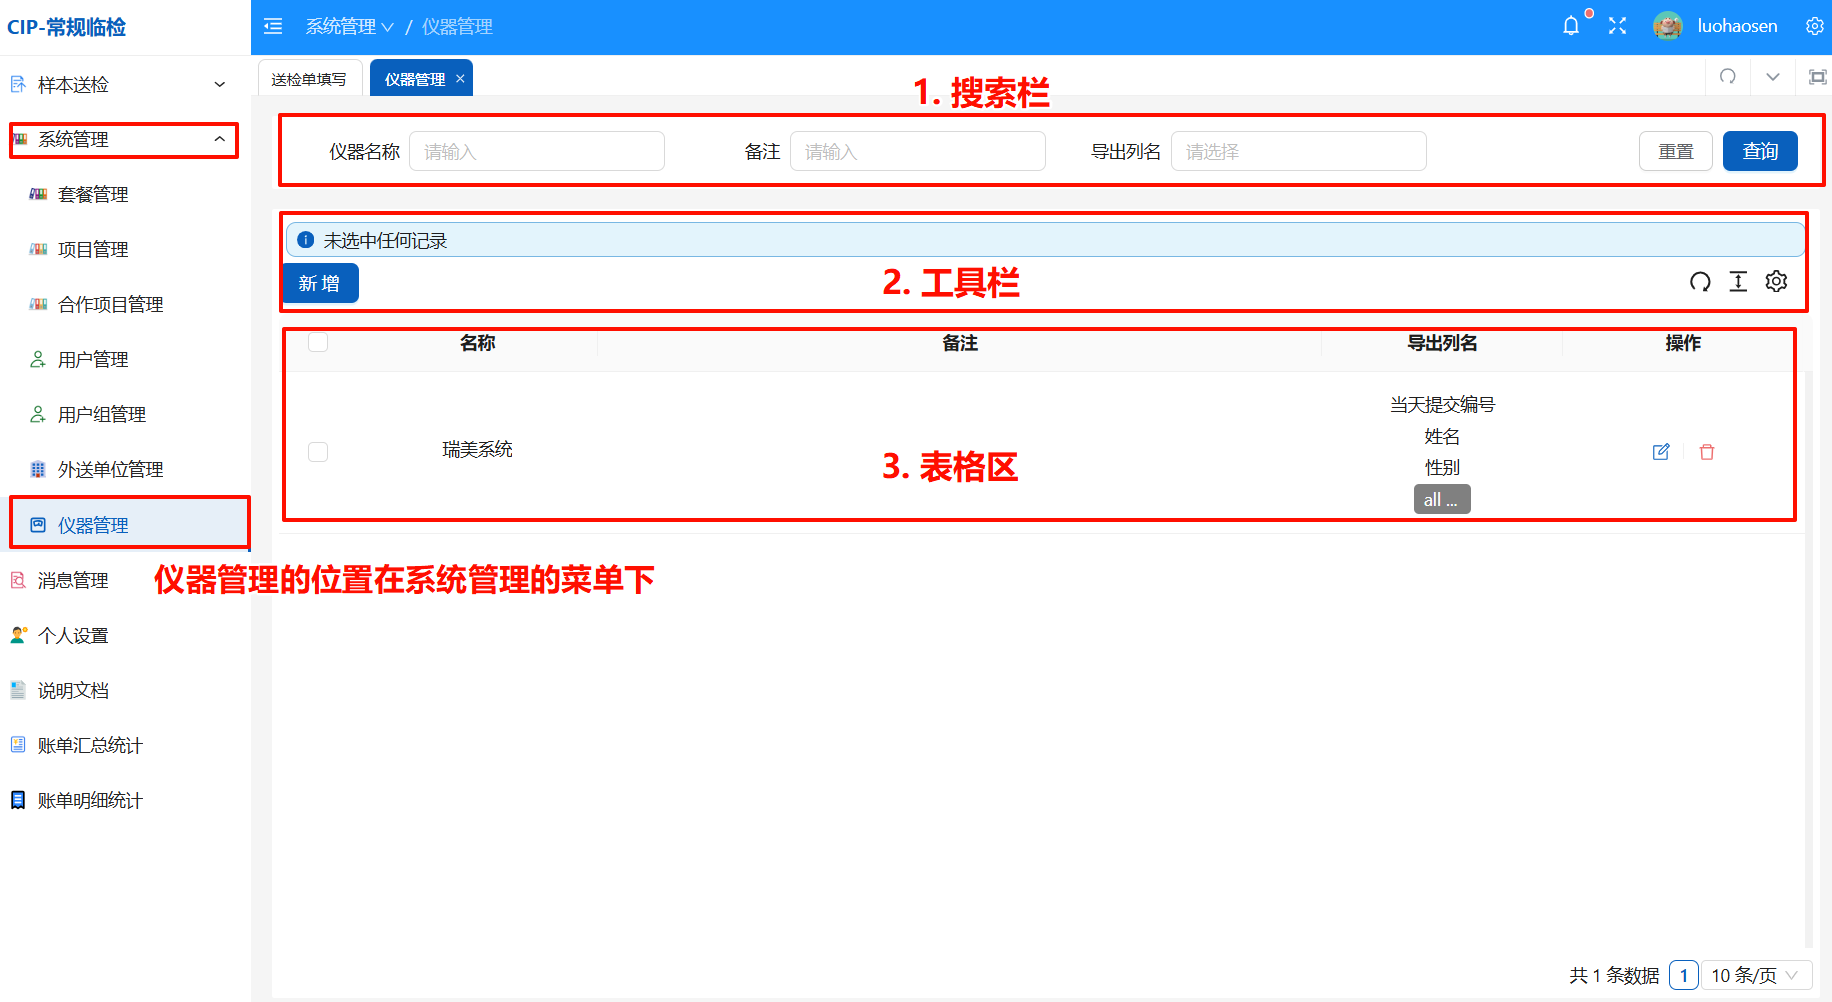Click the 查询 search button
This screenshot has height=1002, width=1832.
click(x=1760, y=152)
